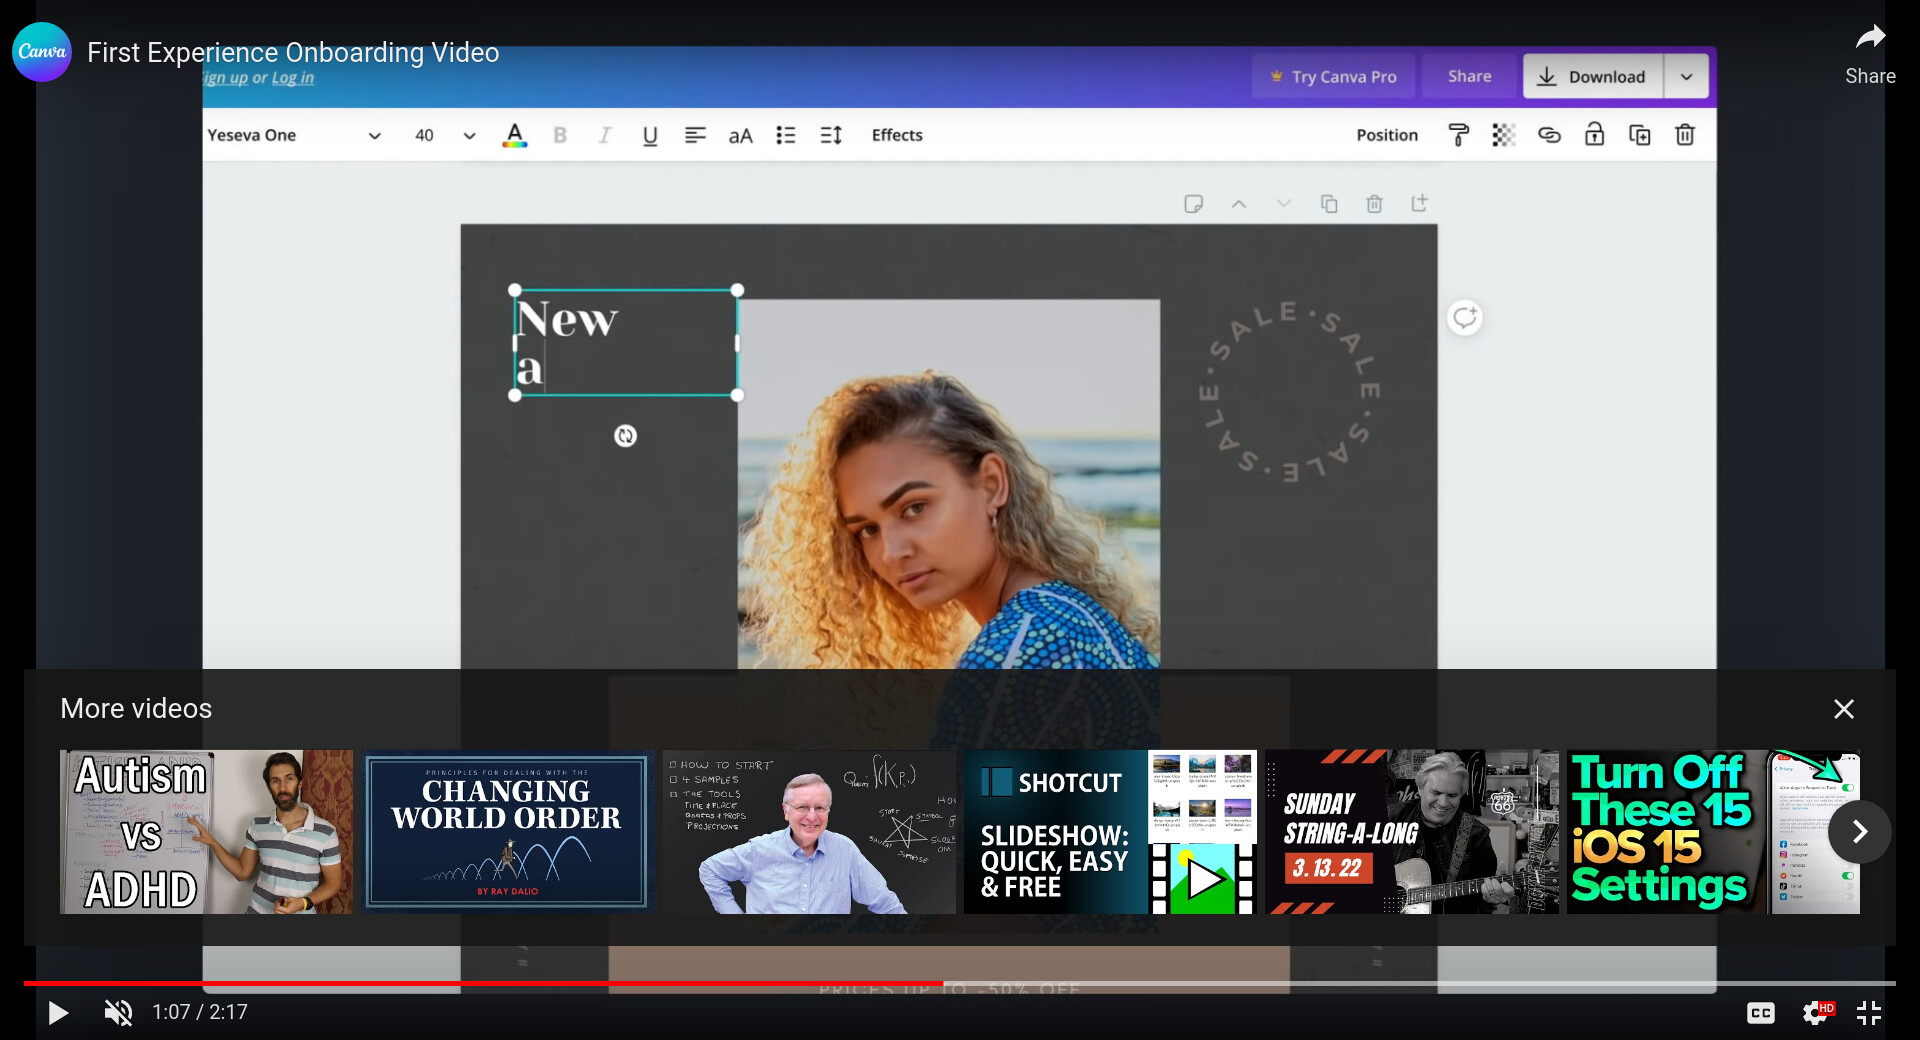Screen dimensions: 1920x1040
Task: Click the Share arrow icon
Action: point(1870,39)
